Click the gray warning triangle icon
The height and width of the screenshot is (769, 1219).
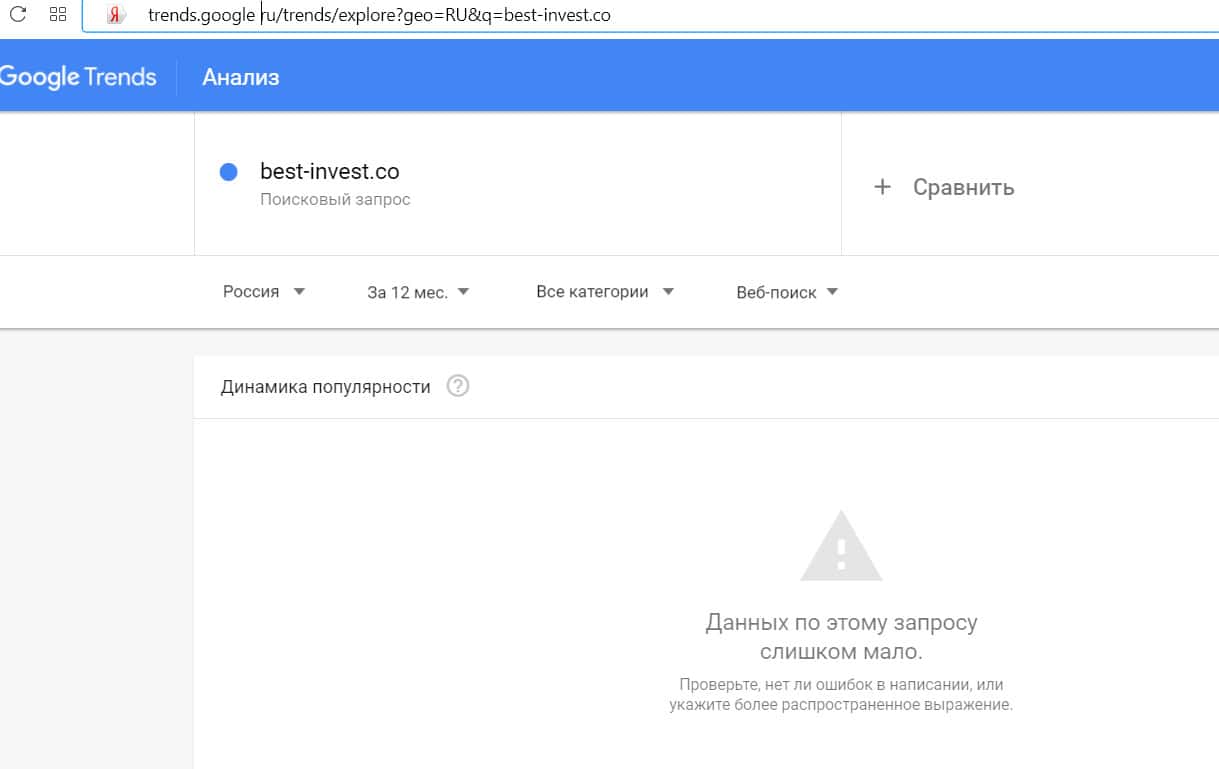coord(841,546)
